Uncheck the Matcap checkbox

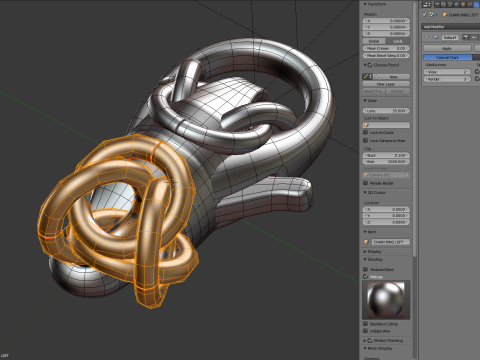tap(366, 276)
